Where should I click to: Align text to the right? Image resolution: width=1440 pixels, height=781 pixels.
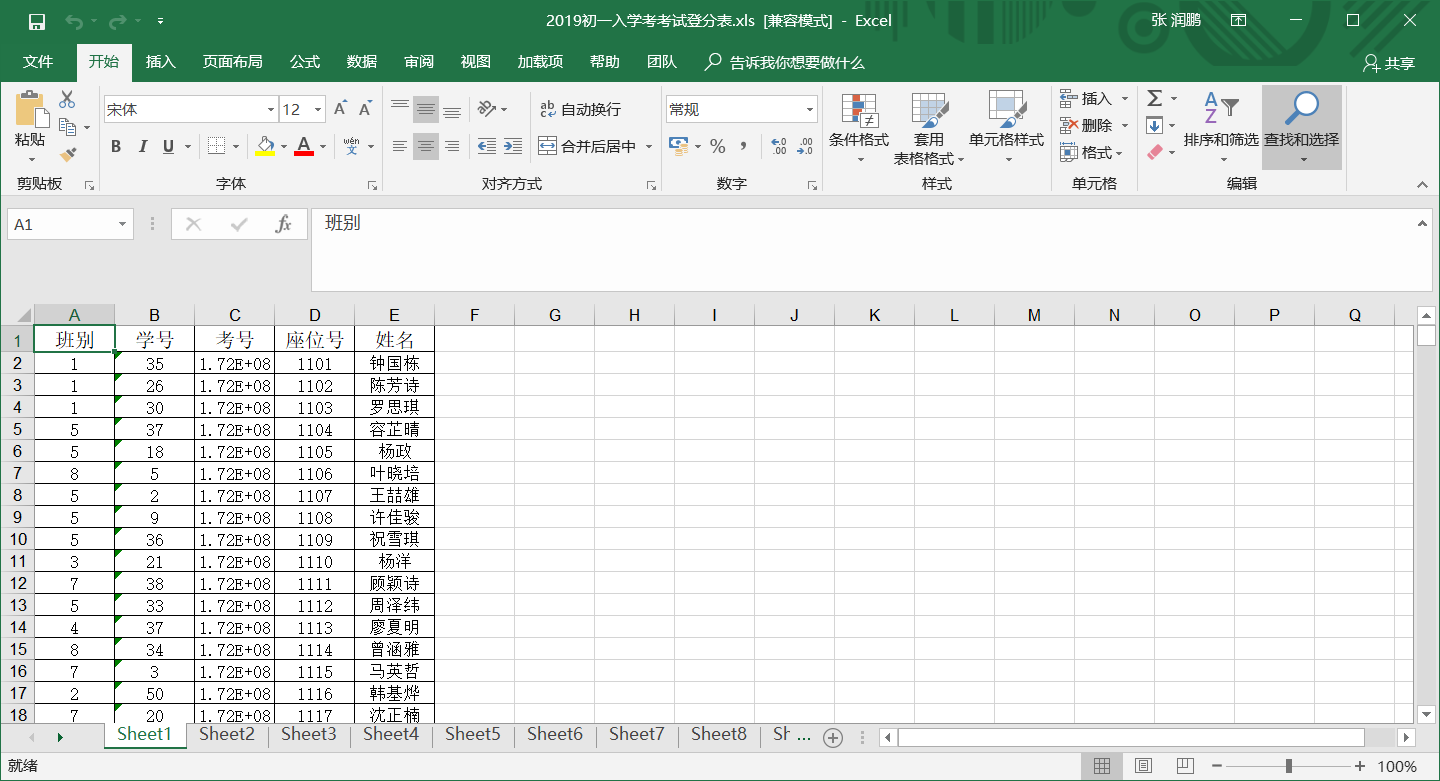pos(452,146)
